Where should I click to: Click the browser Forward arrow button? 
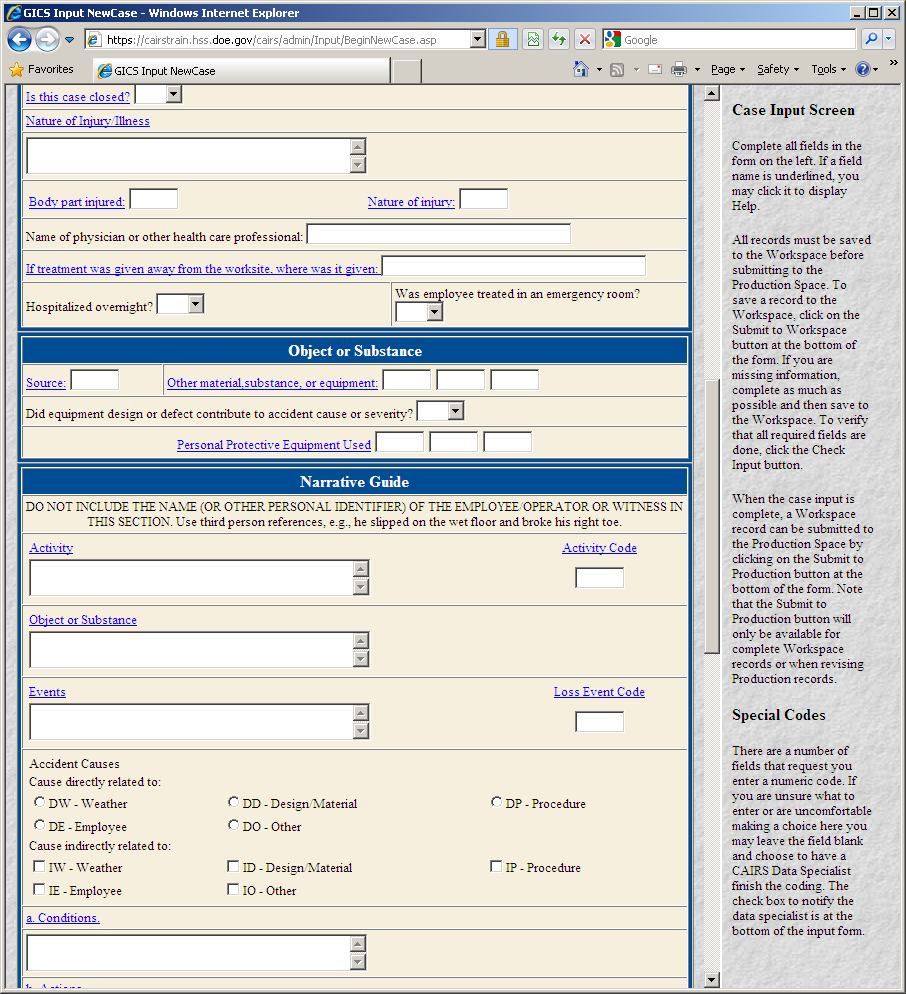(47, 40)
